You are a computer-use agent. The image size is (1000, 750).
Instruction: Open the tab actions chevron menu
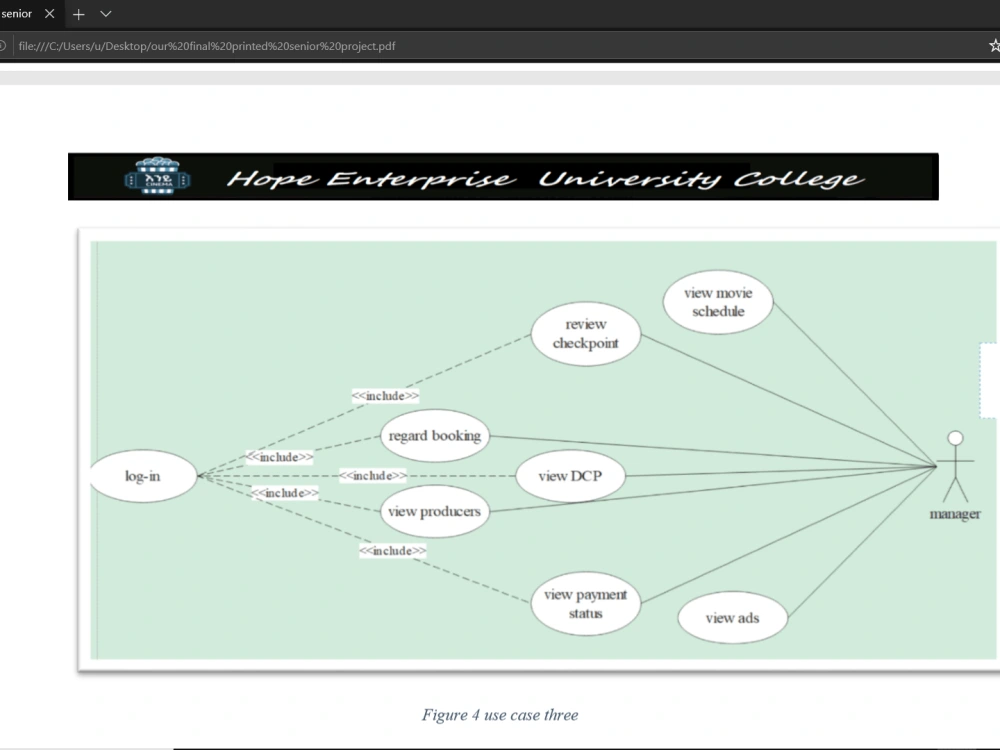106,14
